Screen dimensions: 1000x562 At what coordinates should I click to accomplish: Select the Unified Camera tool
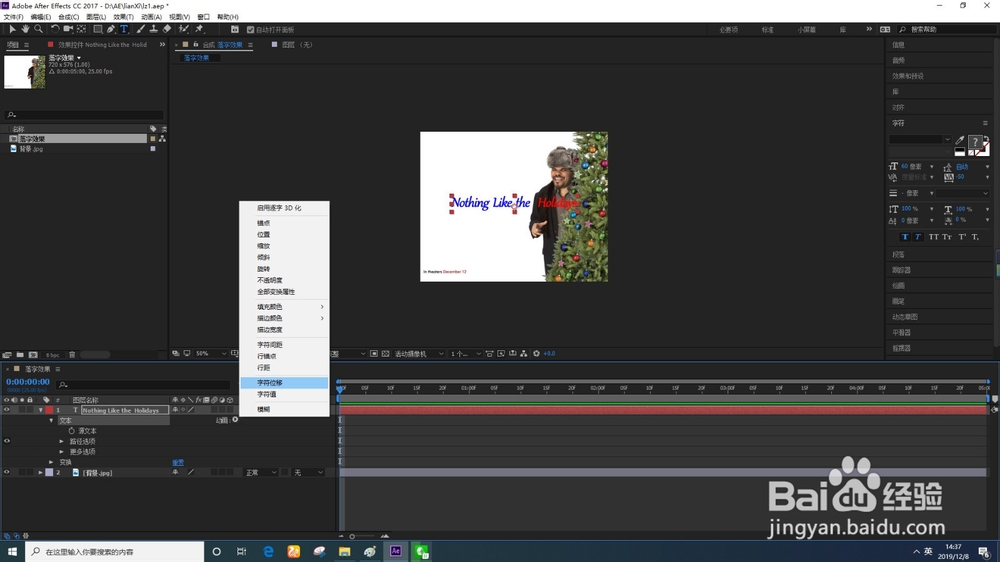click(68, 29)
